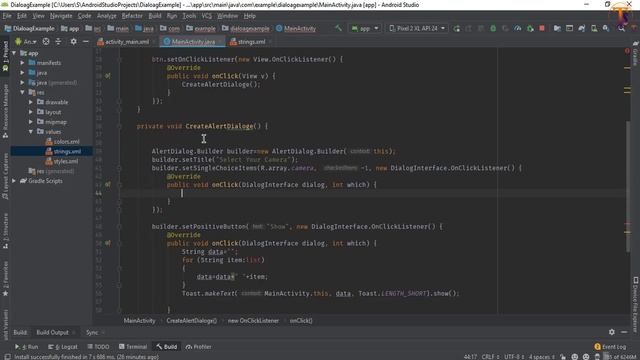Toggle the Structure side tab
This screenshot has height=360, width=640.
click(5, 231)
